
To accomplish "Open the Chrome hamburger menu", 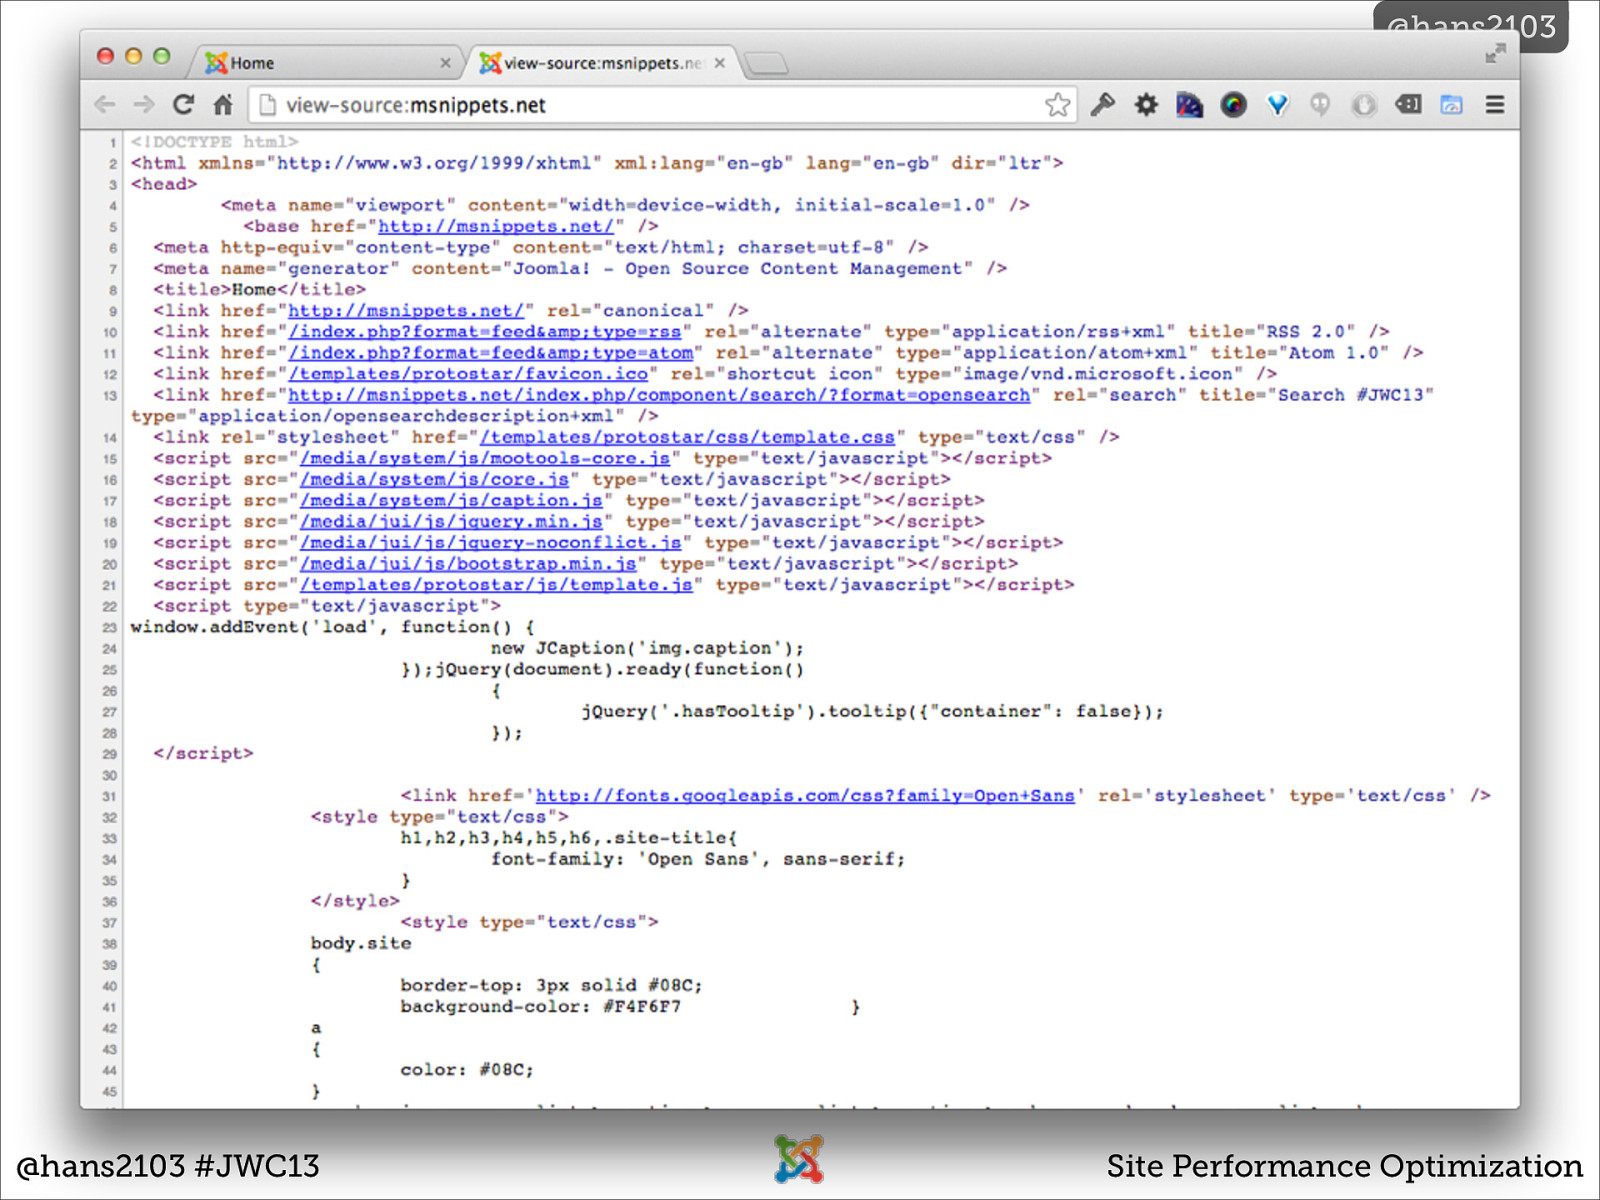I will point(1495,104).
